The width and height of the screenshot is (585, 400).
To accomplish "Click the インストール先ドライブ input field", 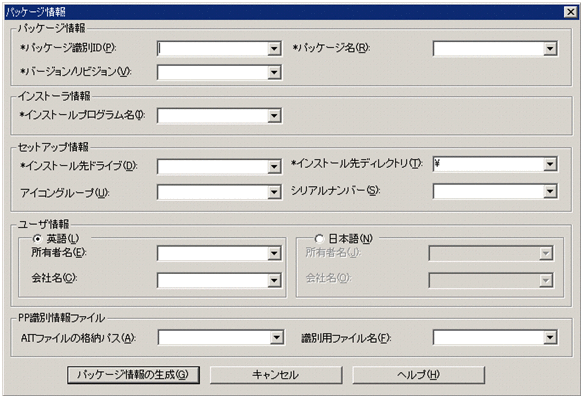I will click(x=213, y=166).
